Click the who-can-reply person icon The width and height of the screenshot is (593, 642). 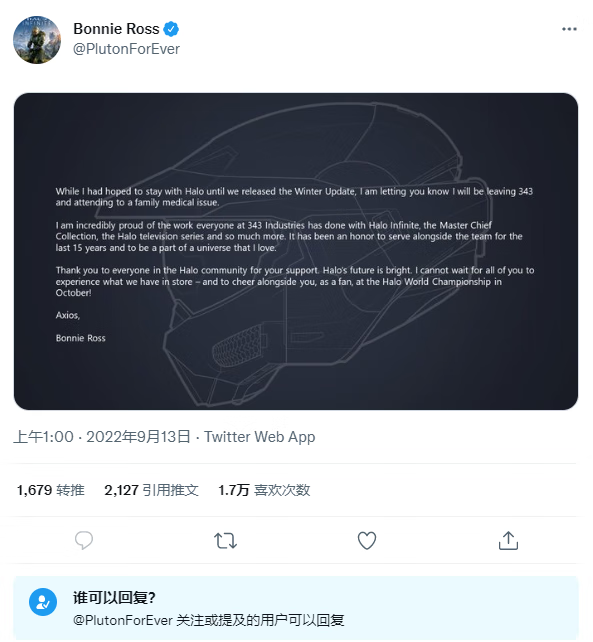[x=43, y=602]
